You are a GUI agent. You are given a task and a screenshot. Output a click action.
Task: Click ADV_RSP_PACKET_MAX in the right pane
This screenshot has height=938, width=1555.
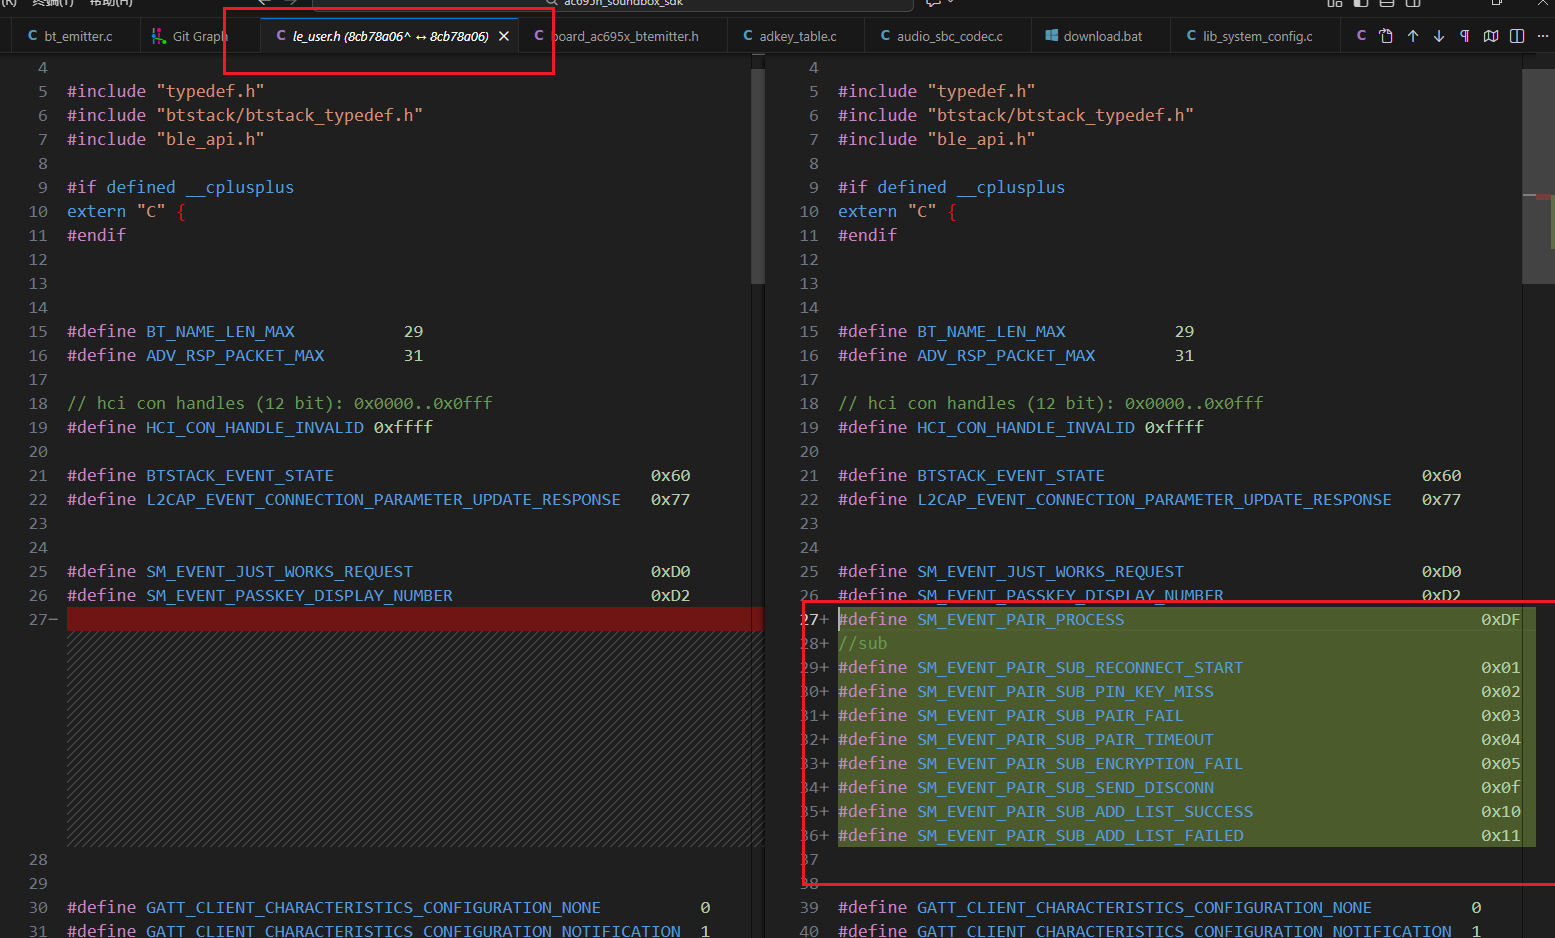click(1006, 356)
